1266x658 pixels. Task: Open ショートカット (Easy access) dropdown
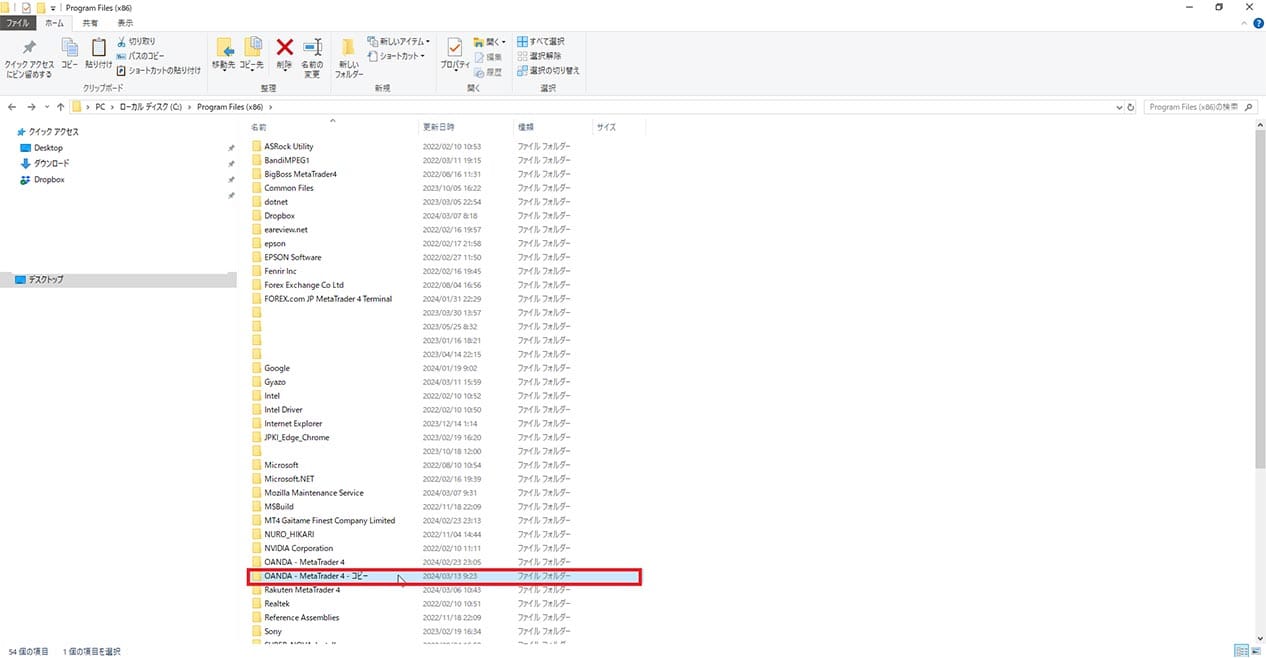(x=396, y=56)
